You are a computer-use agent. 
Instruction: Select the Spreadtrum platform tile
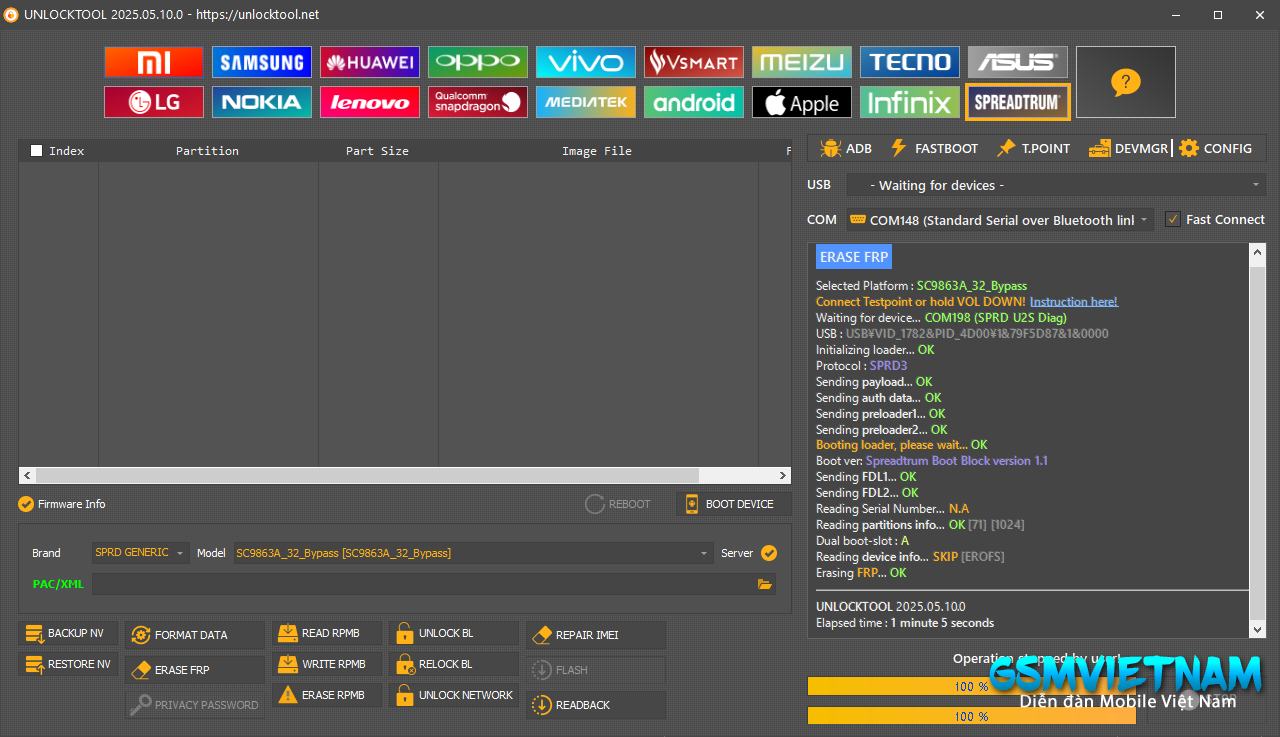point(1018,102)
